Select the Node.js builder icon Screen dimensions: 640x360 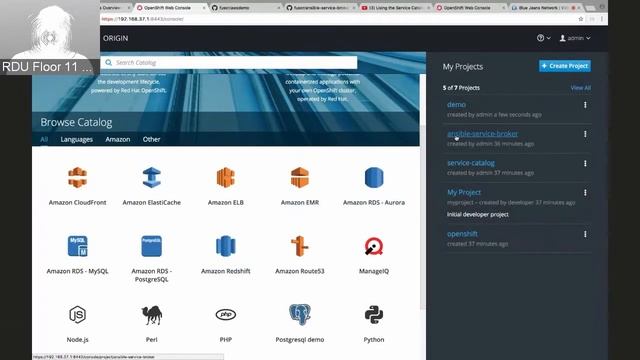pyautogui.click(x=78, y=315)
